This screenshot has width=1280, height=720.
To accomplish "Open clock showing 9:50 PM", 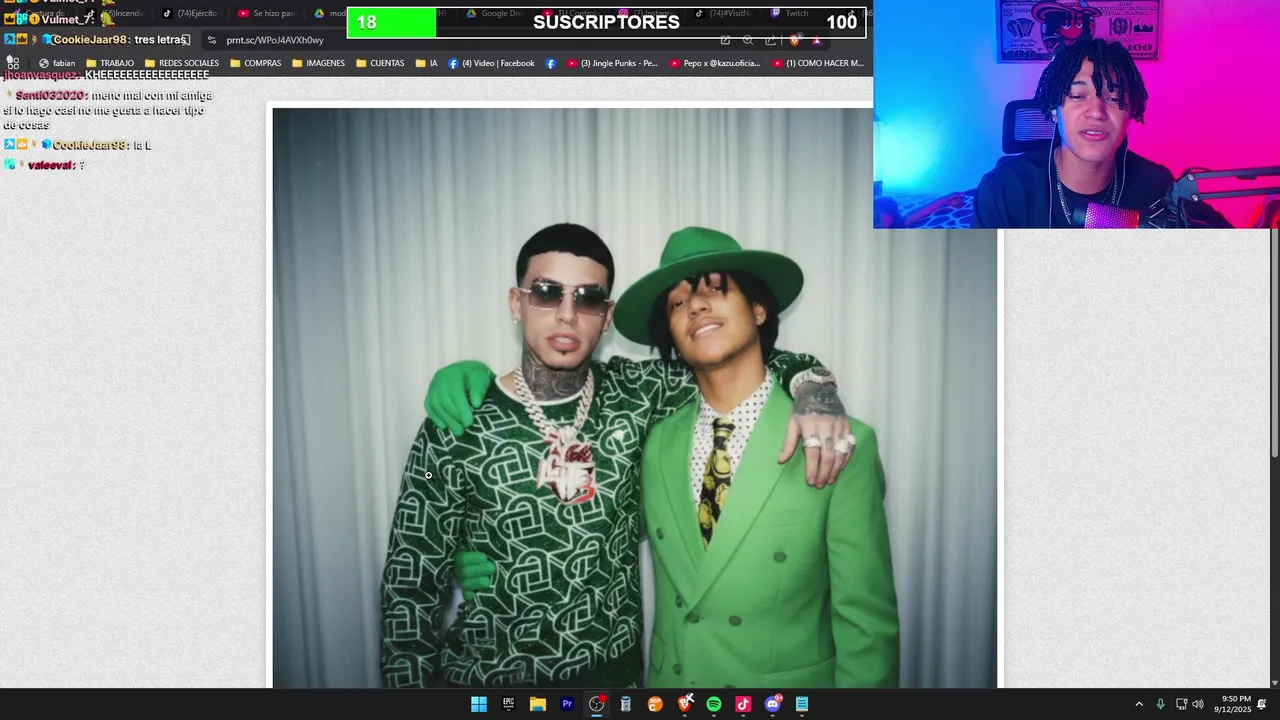I will click(1232, 704).
